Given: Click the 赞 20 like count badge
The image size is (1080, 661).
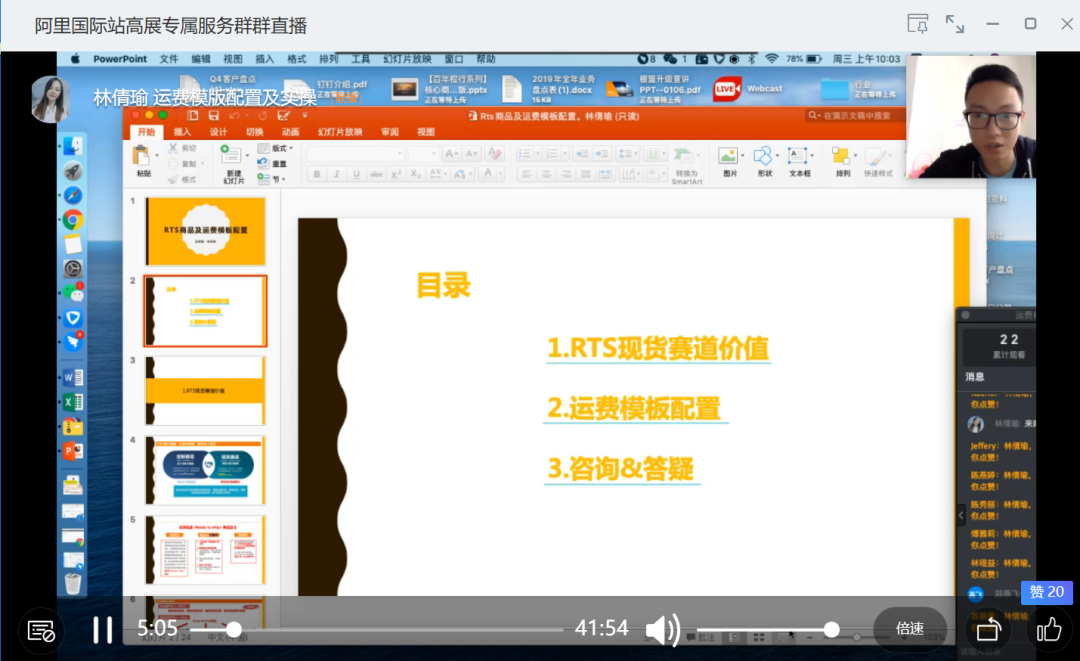Looking at the screenshot, I should pos(1047,592).
